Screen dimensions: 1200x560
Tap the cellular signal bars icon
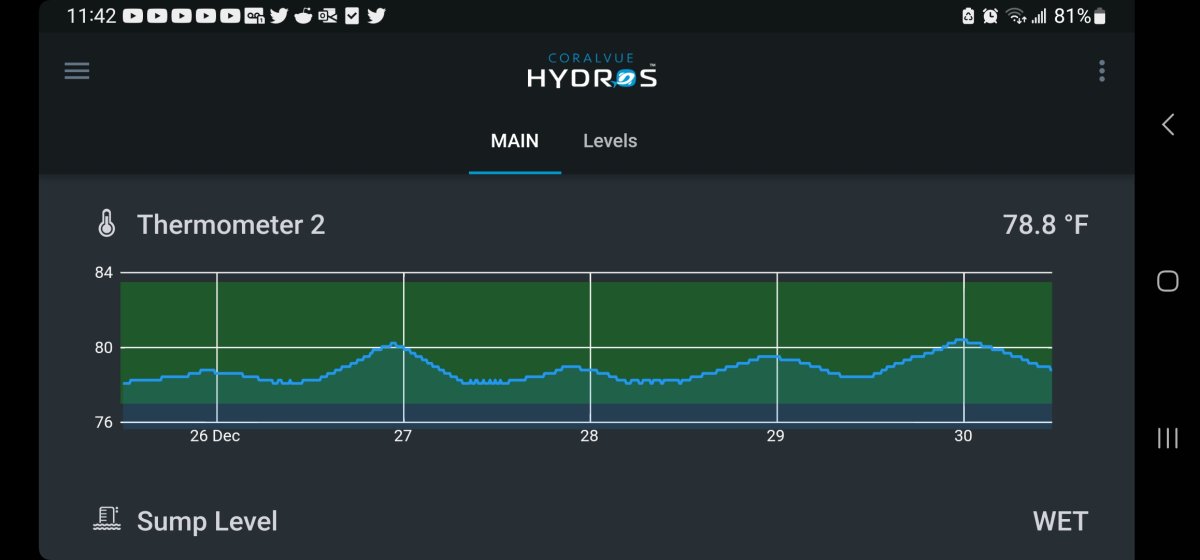point(1039,16)
